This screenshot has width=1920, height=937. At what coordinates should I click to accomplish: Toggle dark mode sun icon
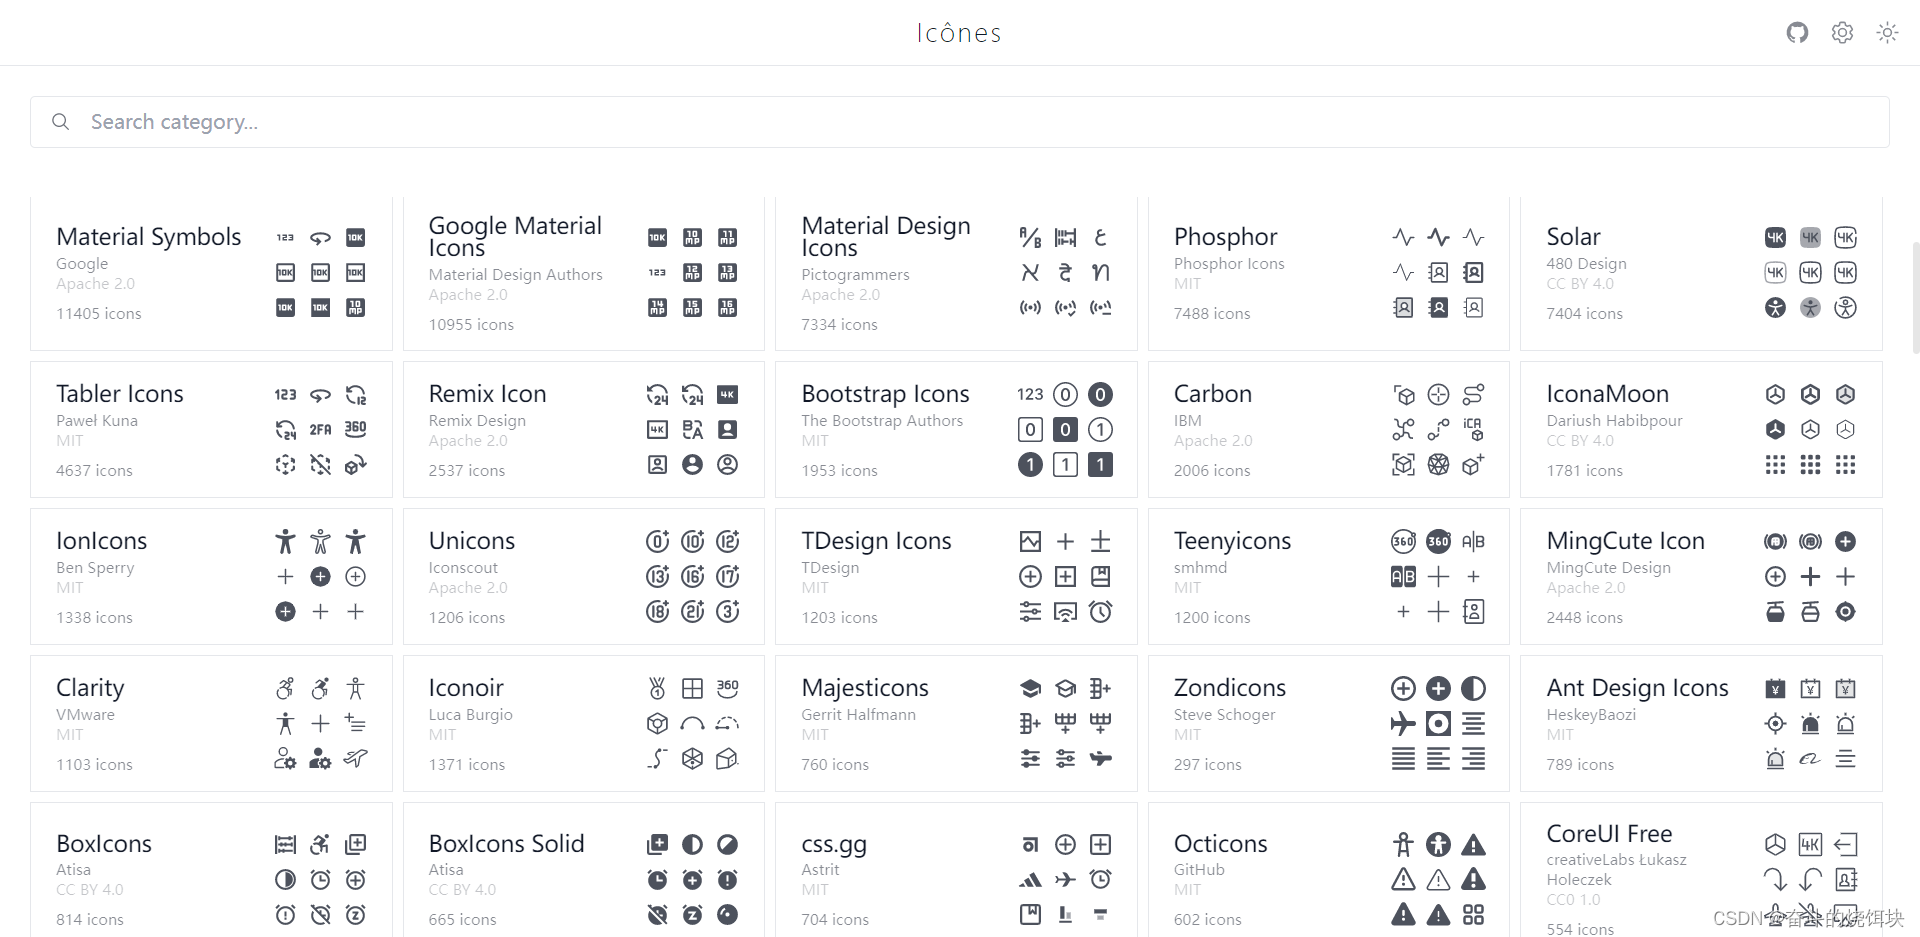point(1887,33)
